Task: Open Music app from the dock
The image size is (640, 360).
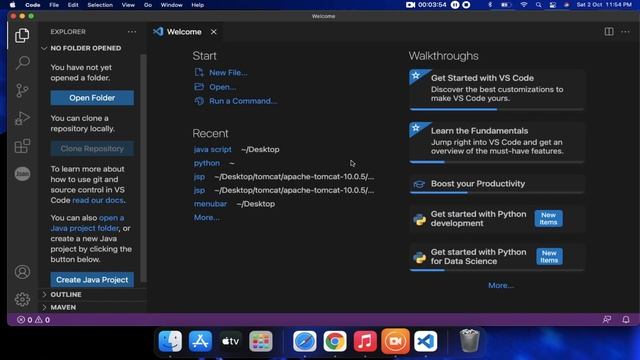Action: click(x=365, y=341)
